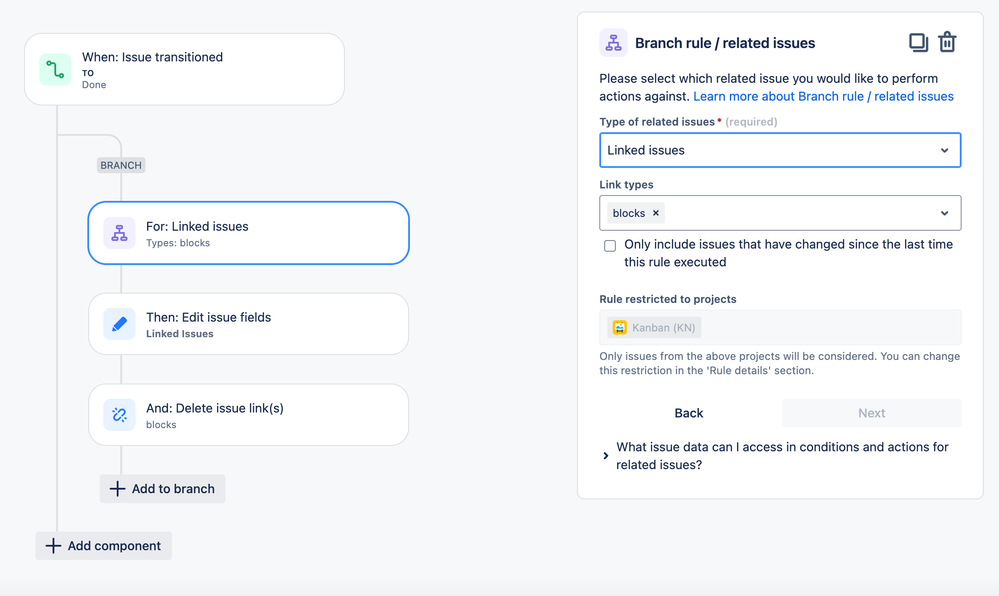Delete component with the trash icon
The image size is (999, 596).
coord(947,42)
